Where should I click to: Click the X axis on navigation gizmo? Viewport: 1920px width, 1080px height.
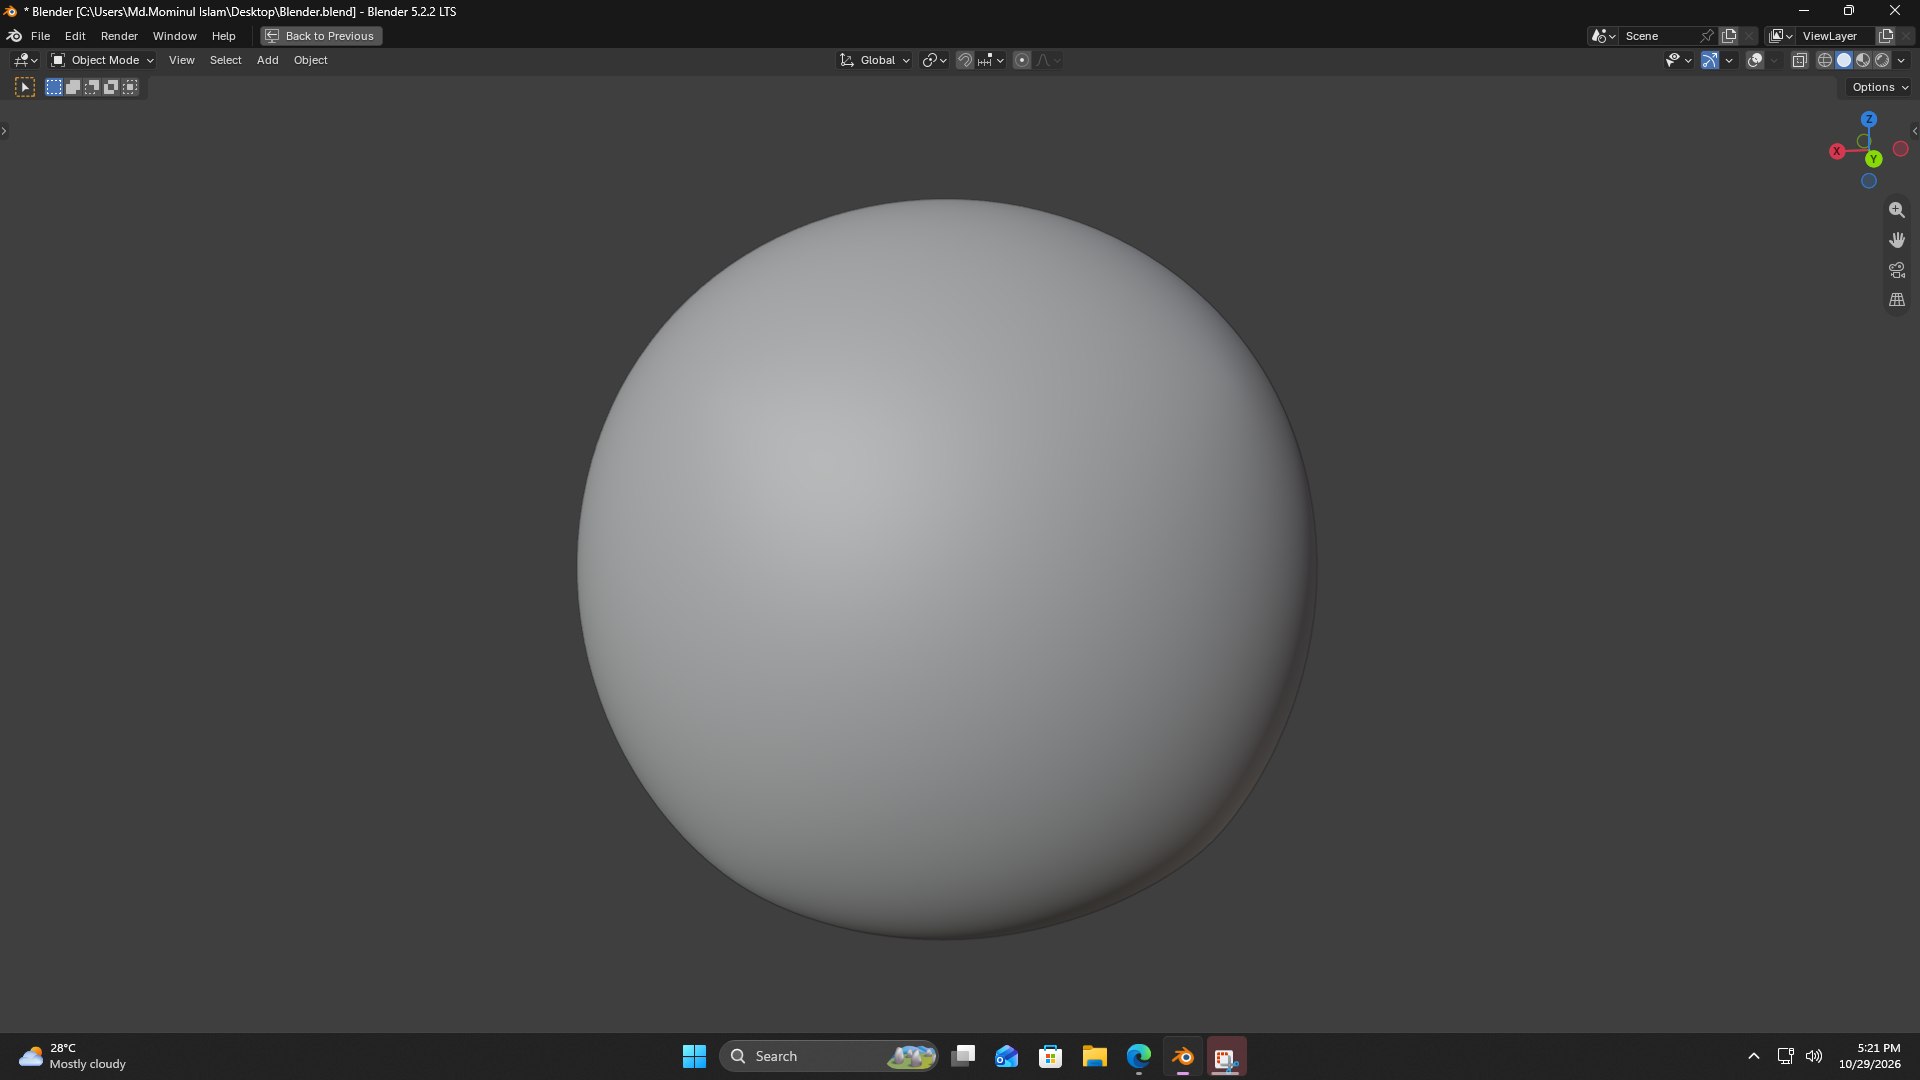(1837, 152)
